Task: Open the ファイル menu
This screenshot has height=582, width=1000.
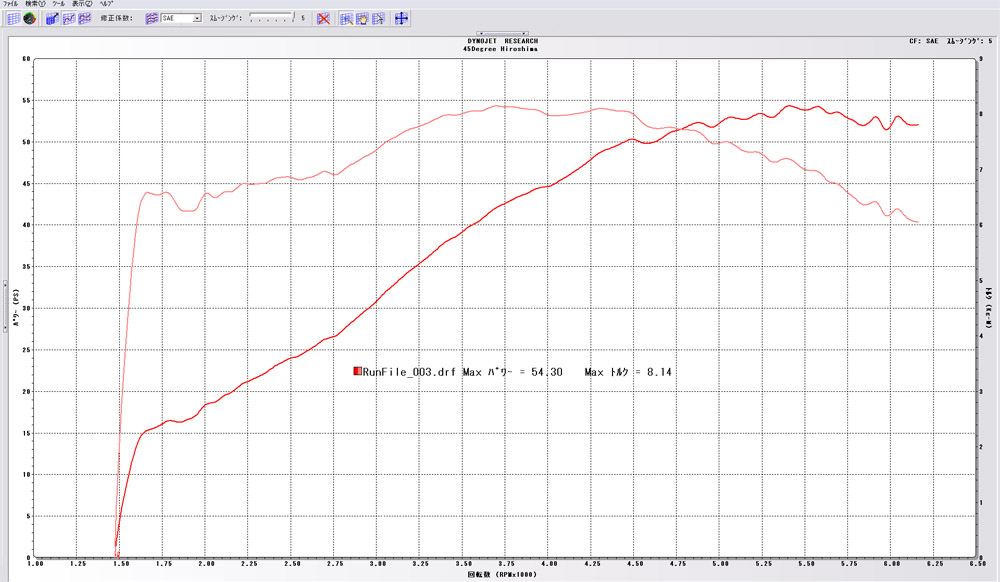Action: click(11, 4)
